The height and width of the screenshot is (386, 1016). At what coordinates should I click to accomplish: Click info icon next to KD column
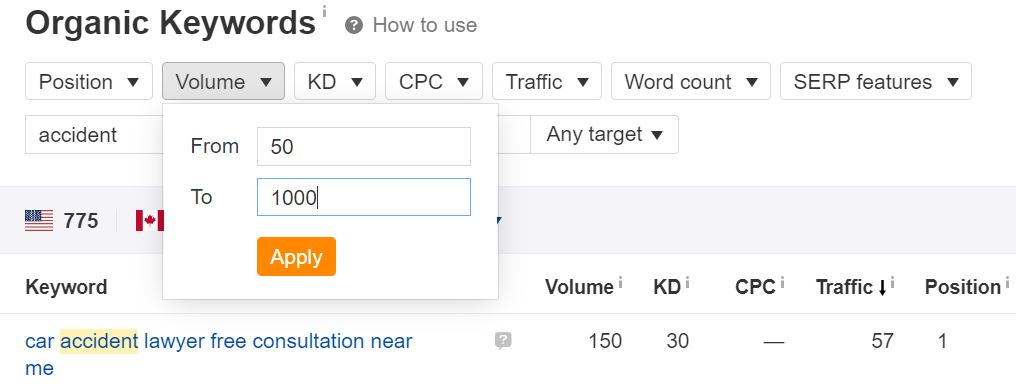tap(687, 282)
